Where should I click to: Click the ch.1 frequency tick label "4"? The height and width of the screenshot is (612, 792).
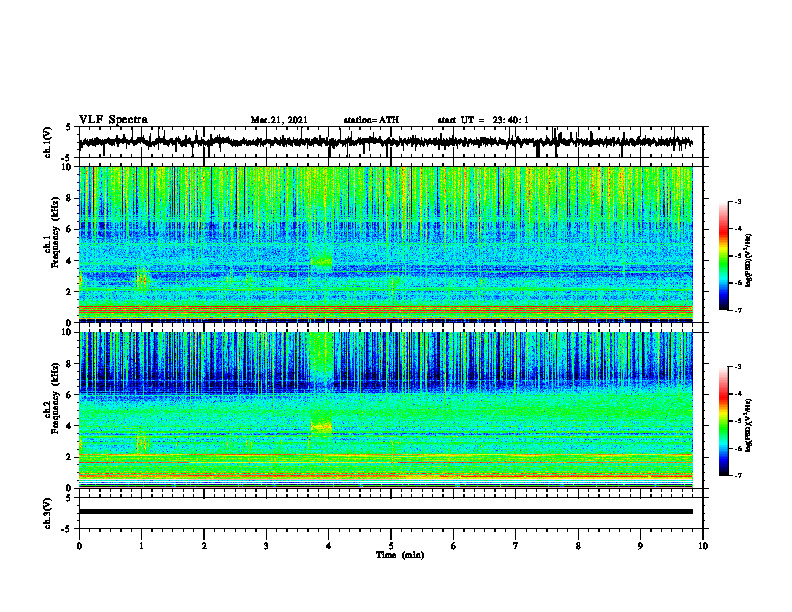pyautogui.click(x=70, y=261)
